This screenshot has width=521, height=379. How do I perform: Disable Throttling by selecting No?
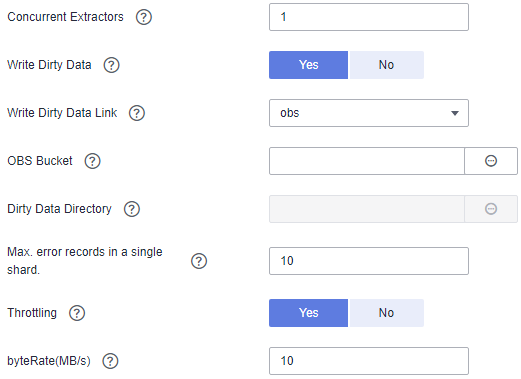[x=386, y=313]
